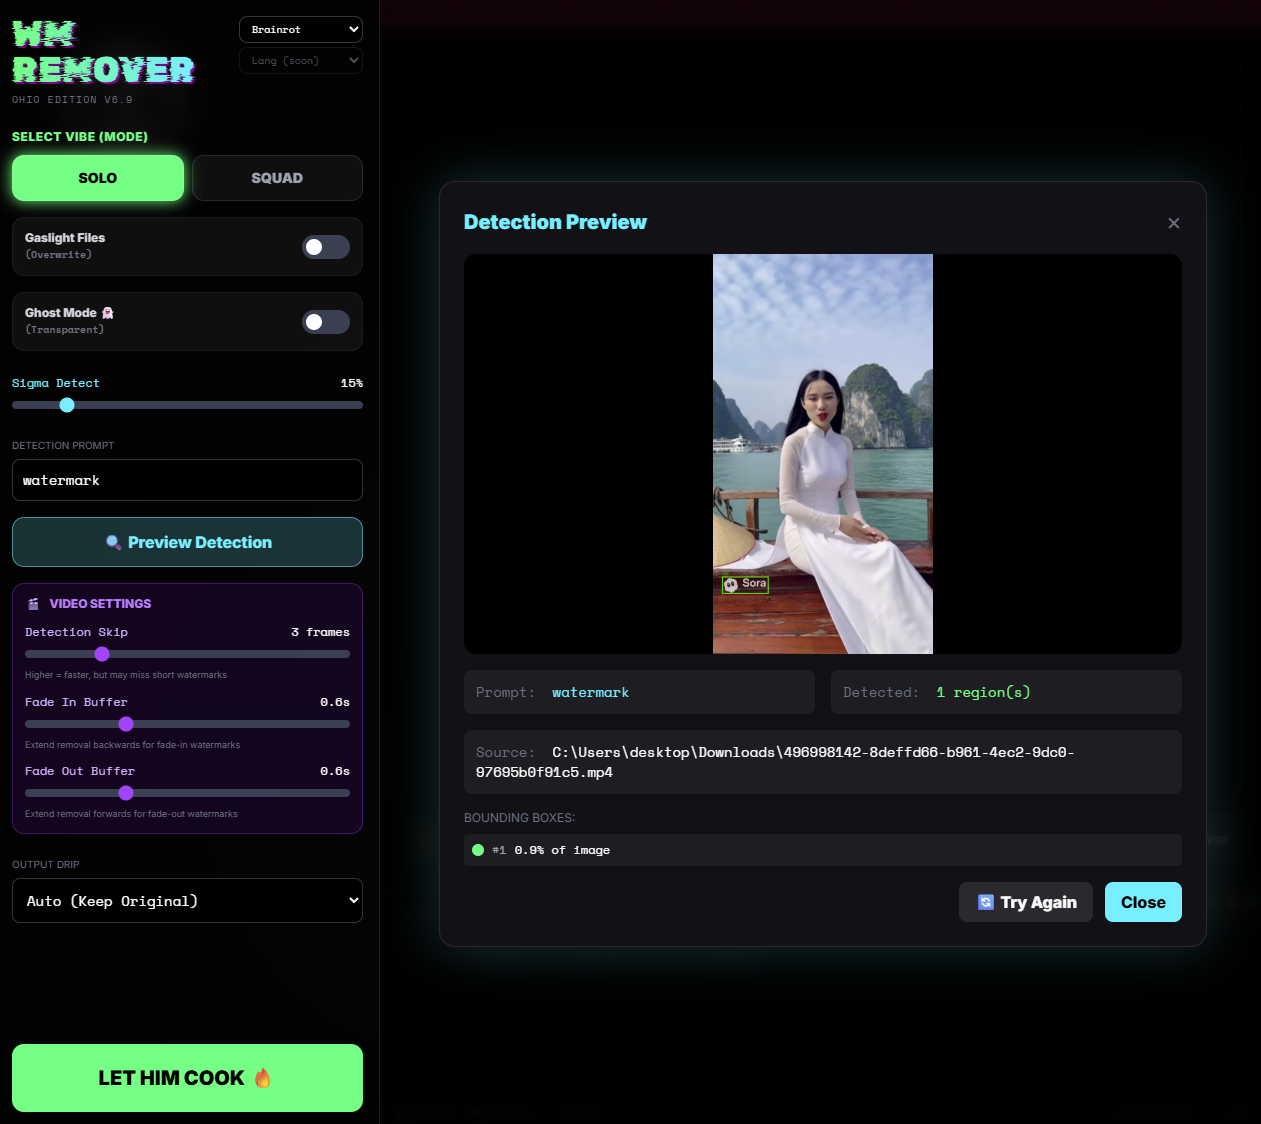Open the Brainrot mode dropdown
Screen dimensions: 1261x1124
coord(300,29)
